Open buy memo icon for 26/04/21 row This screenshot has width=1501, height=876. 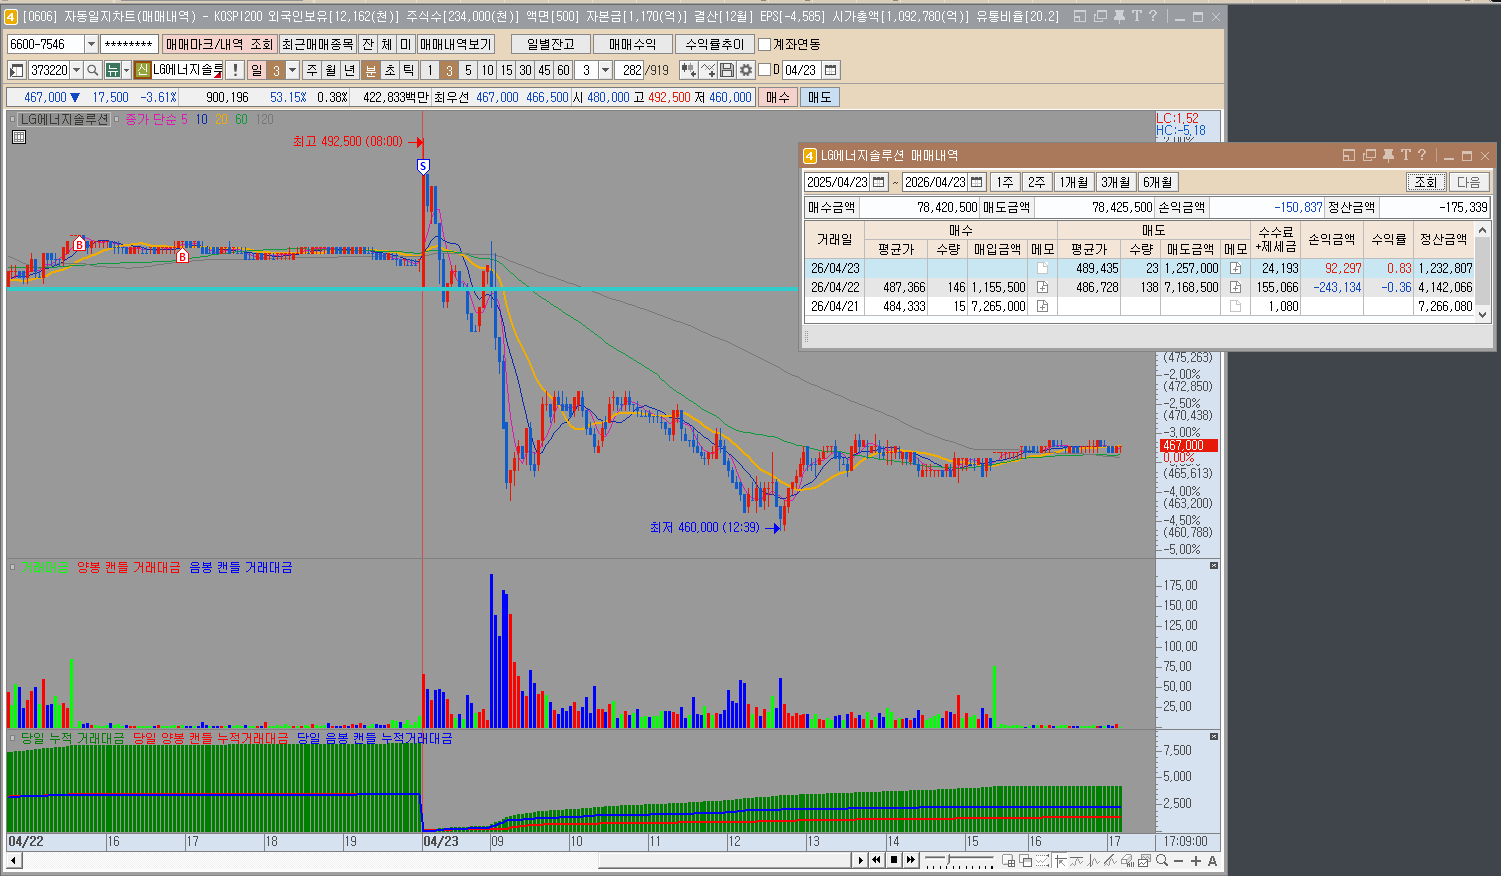tap(1042, 306)
